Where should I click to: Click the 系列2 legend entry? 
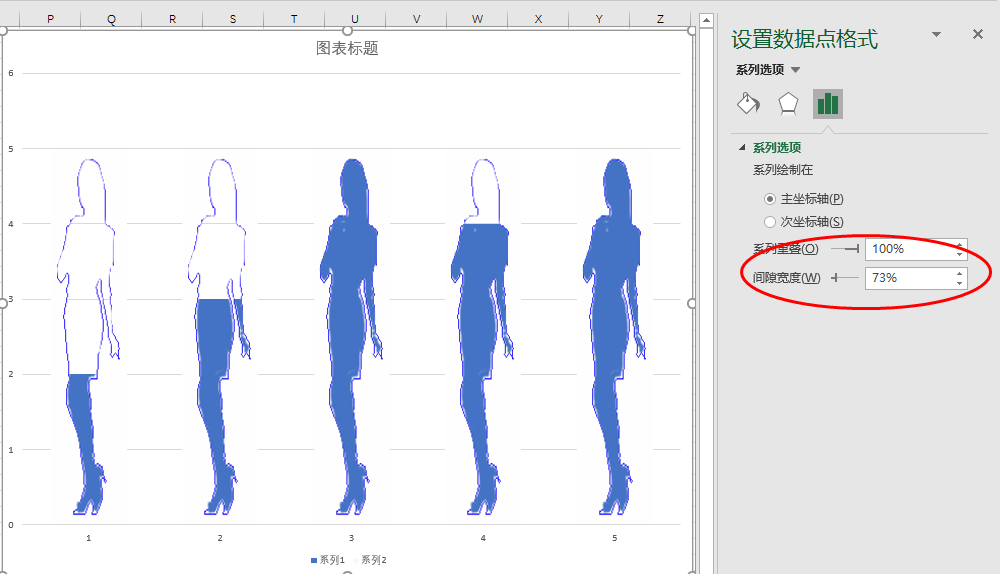[x=371, y=560]
